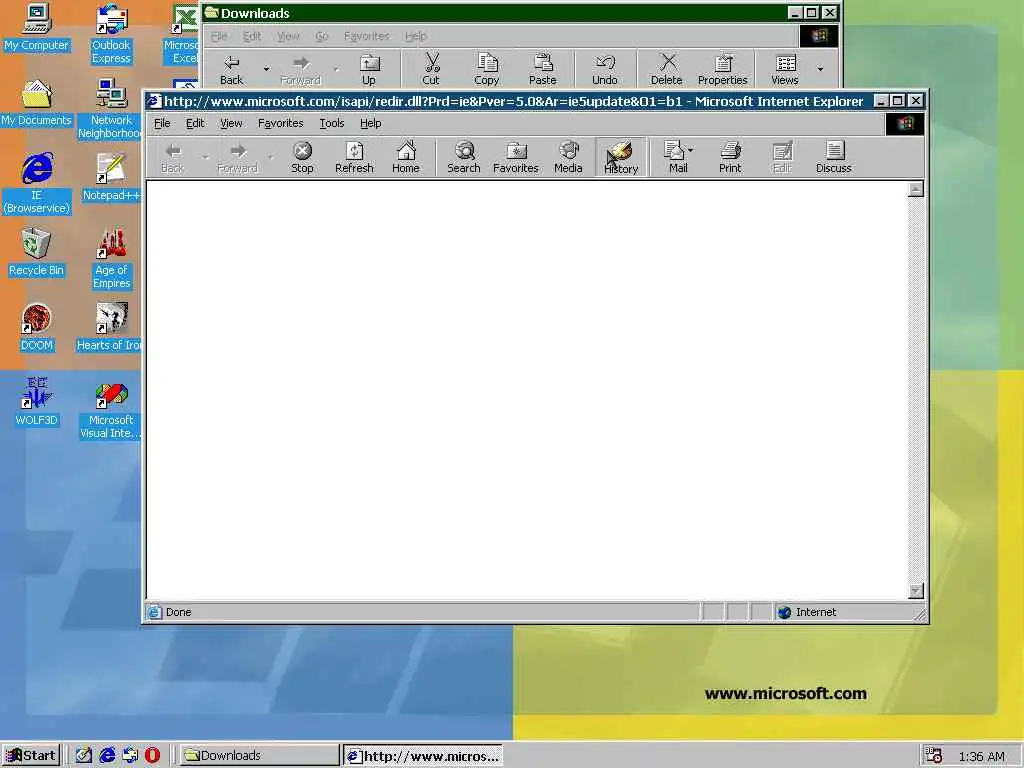Screen dimensions: 1024x768
Task: Click the scroll up arrow in Internet Explorer
Action: tap(916, 189)
